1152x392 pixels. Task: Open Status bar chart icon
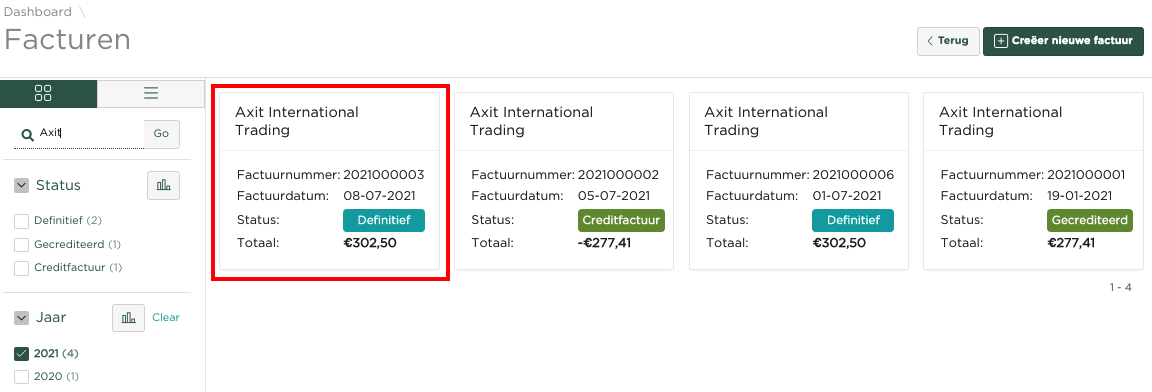click(163, 186)
